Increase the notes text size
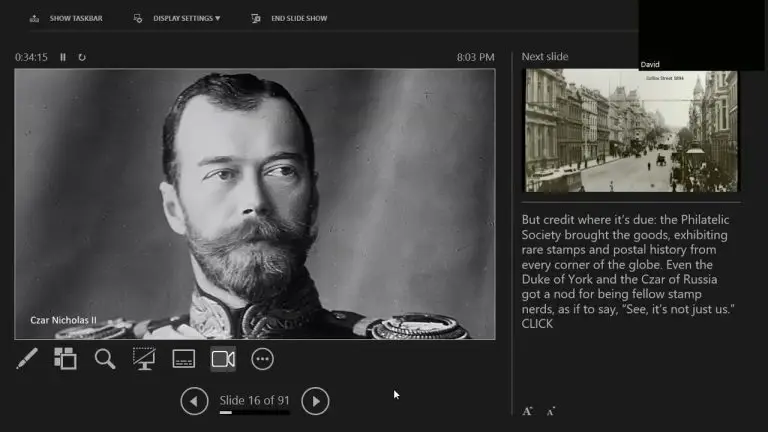 [x=527, y=410]
